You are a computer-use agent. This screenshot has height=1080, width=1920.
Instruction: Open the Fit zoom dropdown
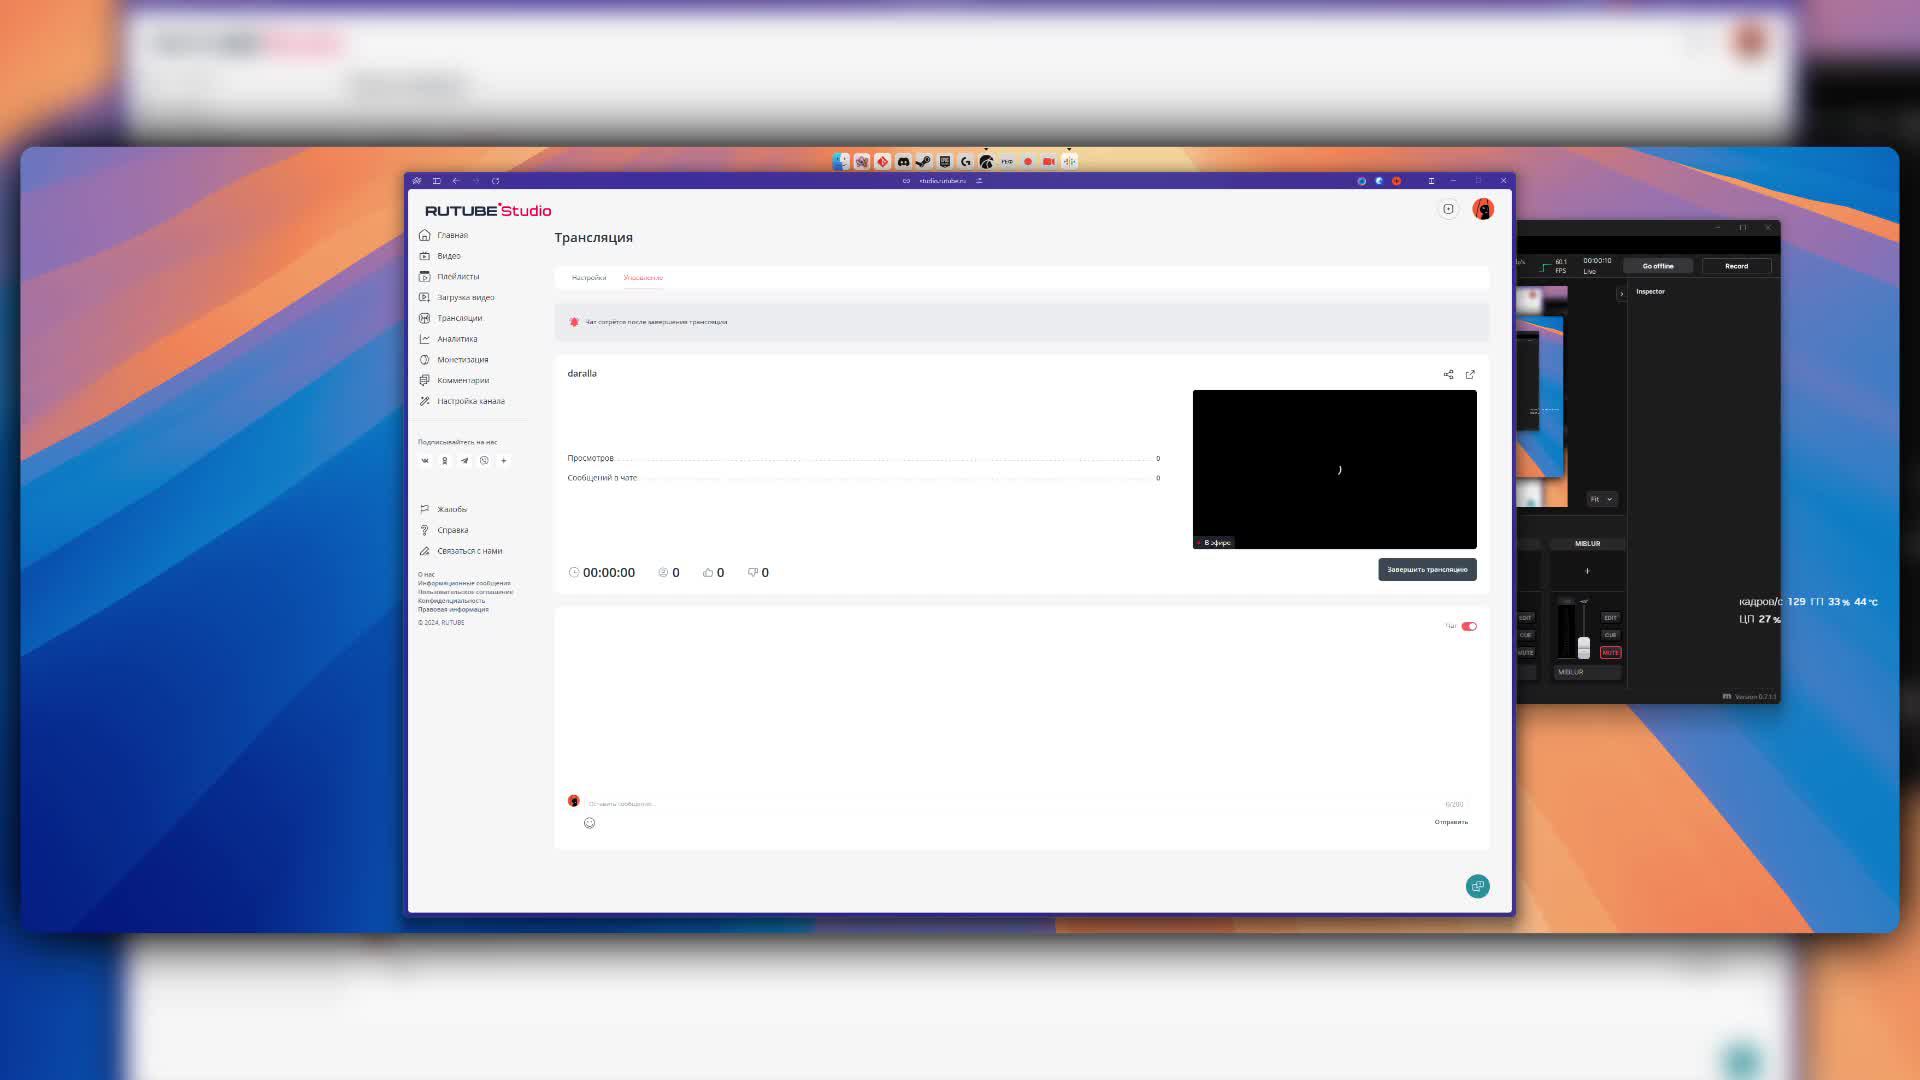1601,499
